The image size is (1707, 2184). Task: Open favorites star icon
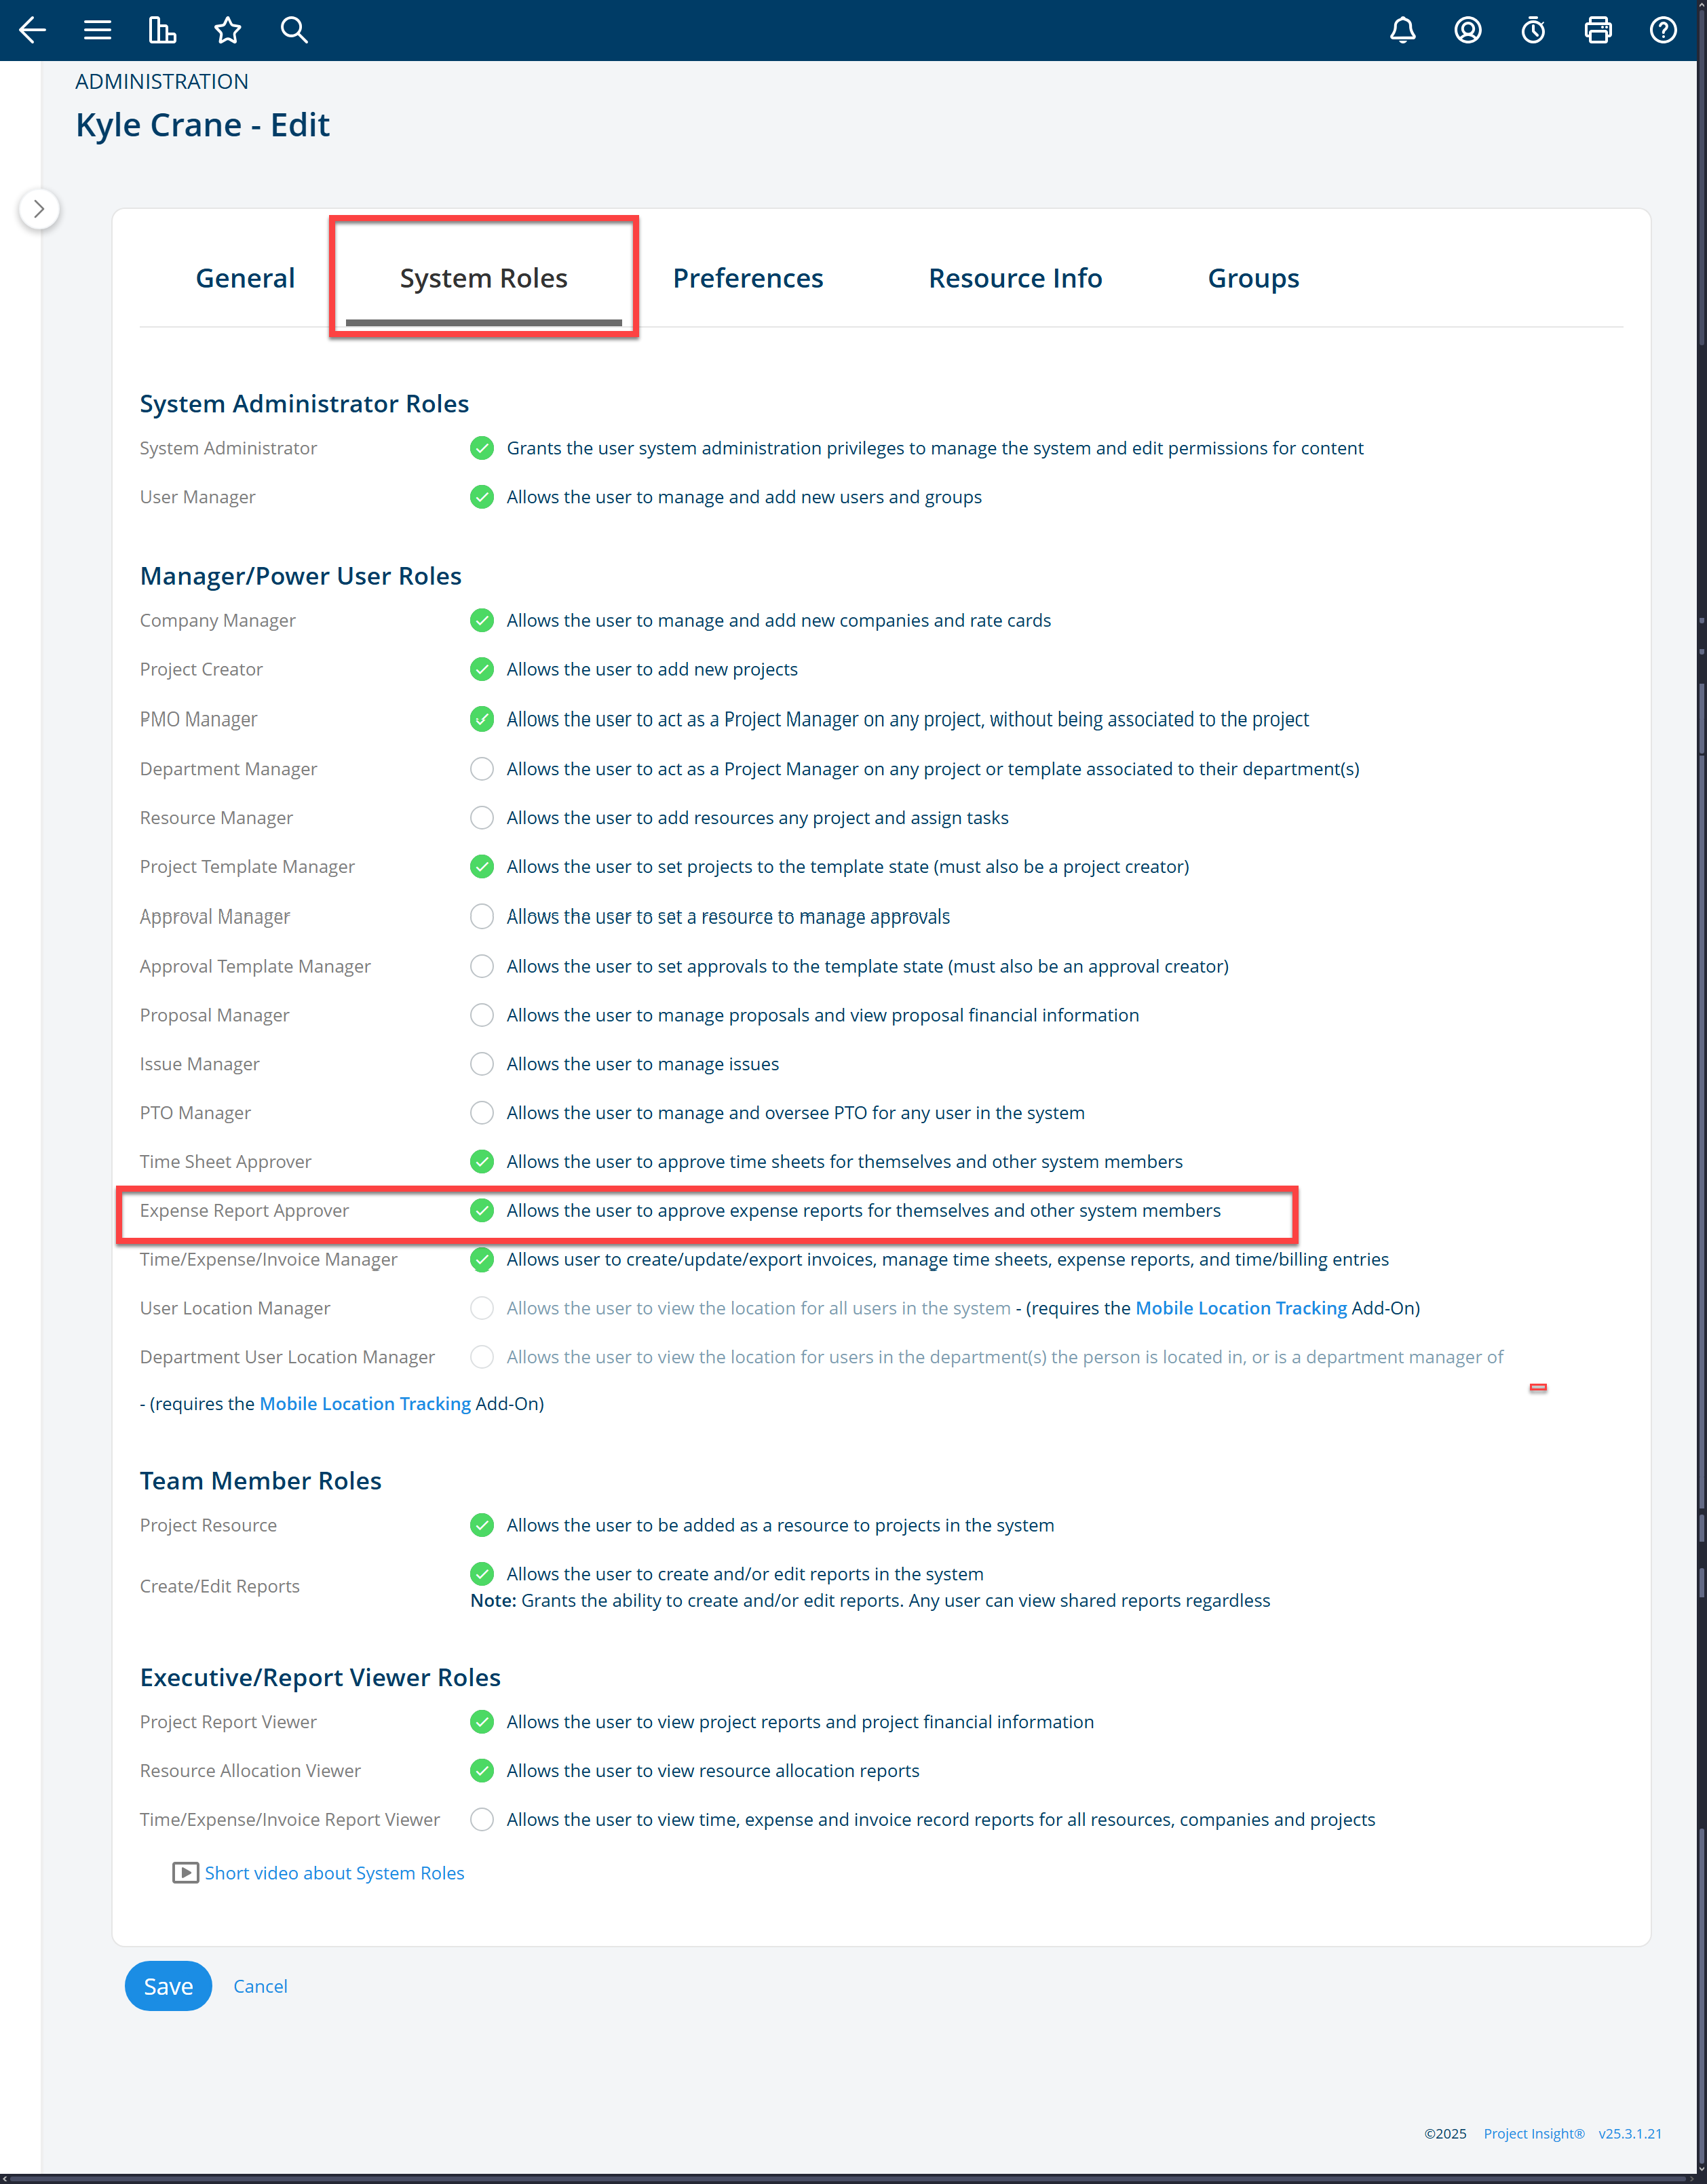[228, 30]
